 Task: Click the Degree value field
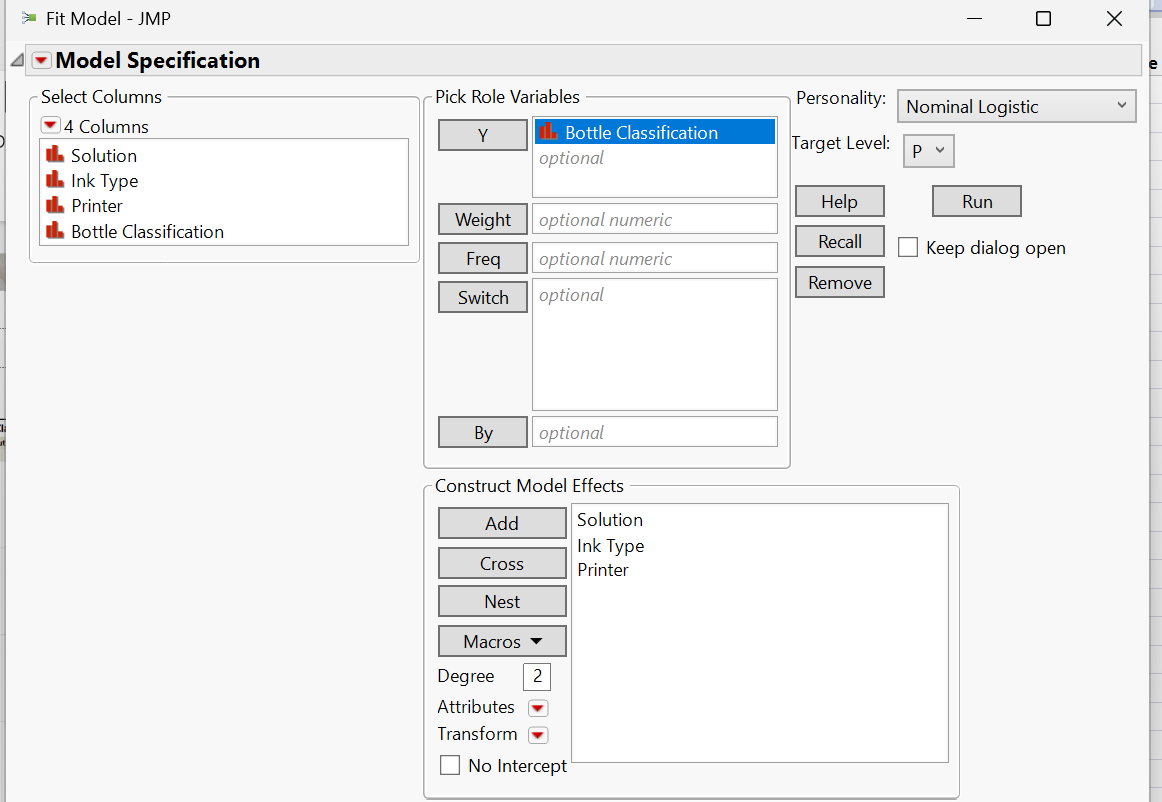pyautogui.click(x=536, y=676)
